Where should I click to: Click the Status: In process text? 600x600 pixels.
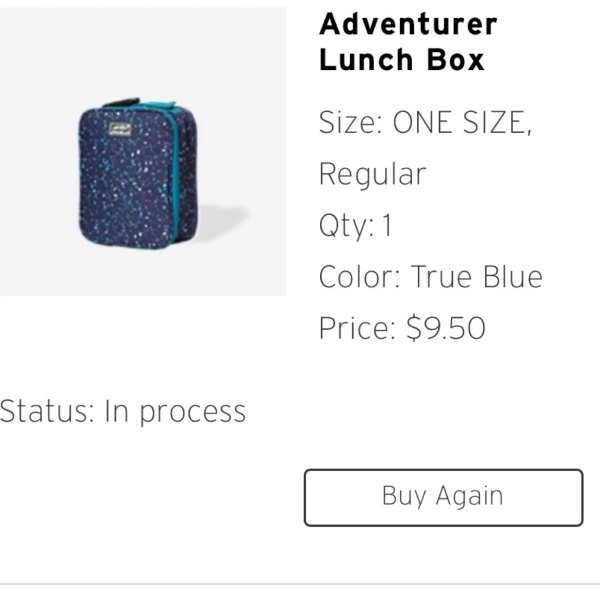[123, 412]
